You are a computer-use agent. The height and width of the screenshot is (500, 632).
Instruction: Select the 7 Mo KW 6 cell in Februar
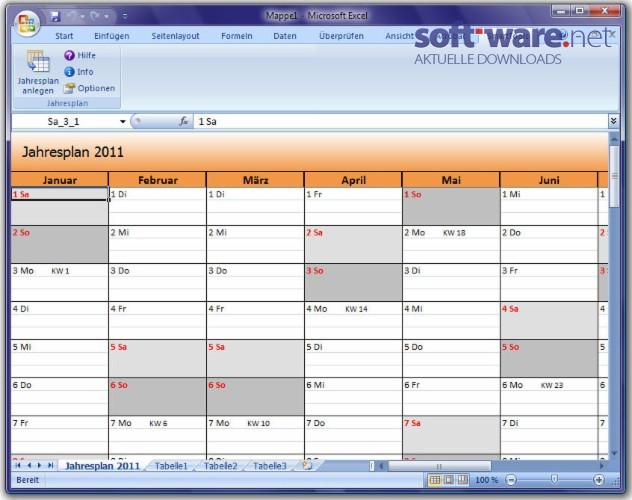[x=158, y=423]
